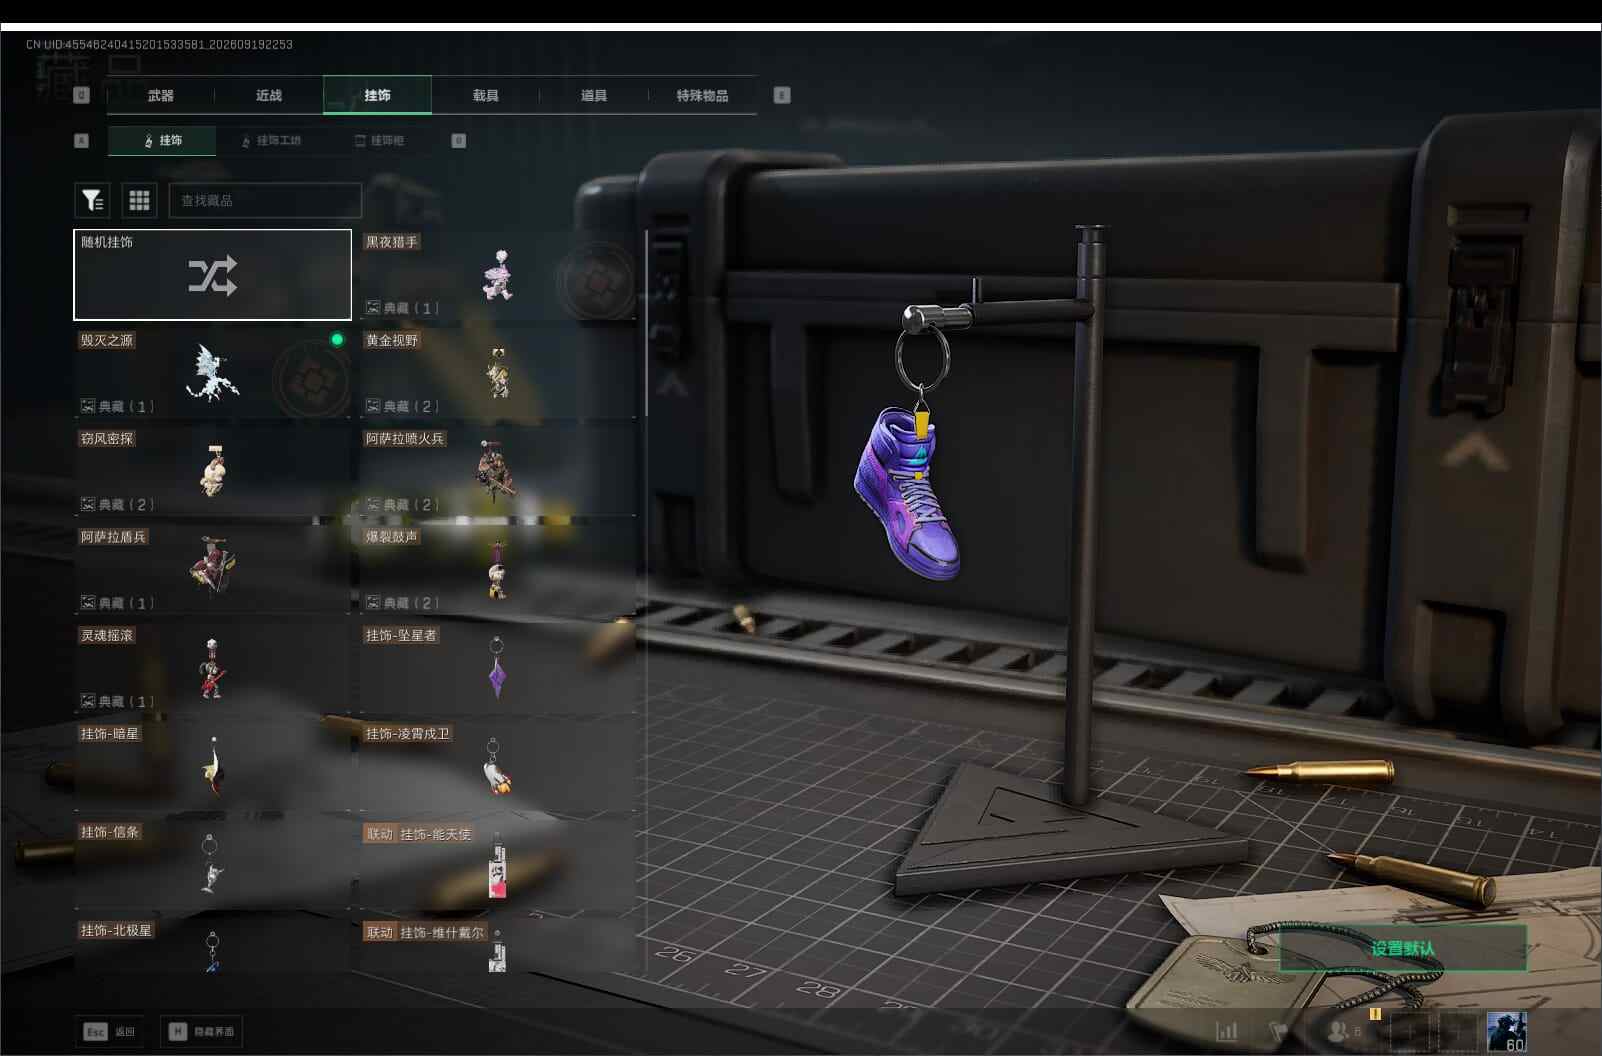
Task: Switch to grid view layout icon
Action: [139, 200]
